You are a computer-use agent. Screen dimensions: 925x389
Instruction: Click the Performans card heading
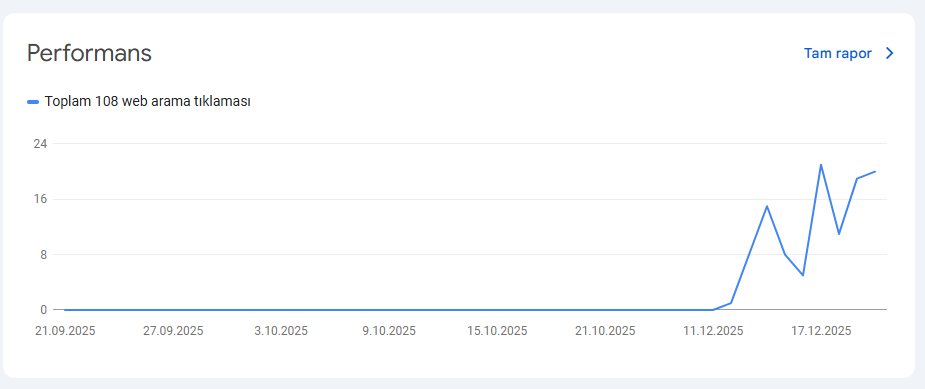point(89,53)
